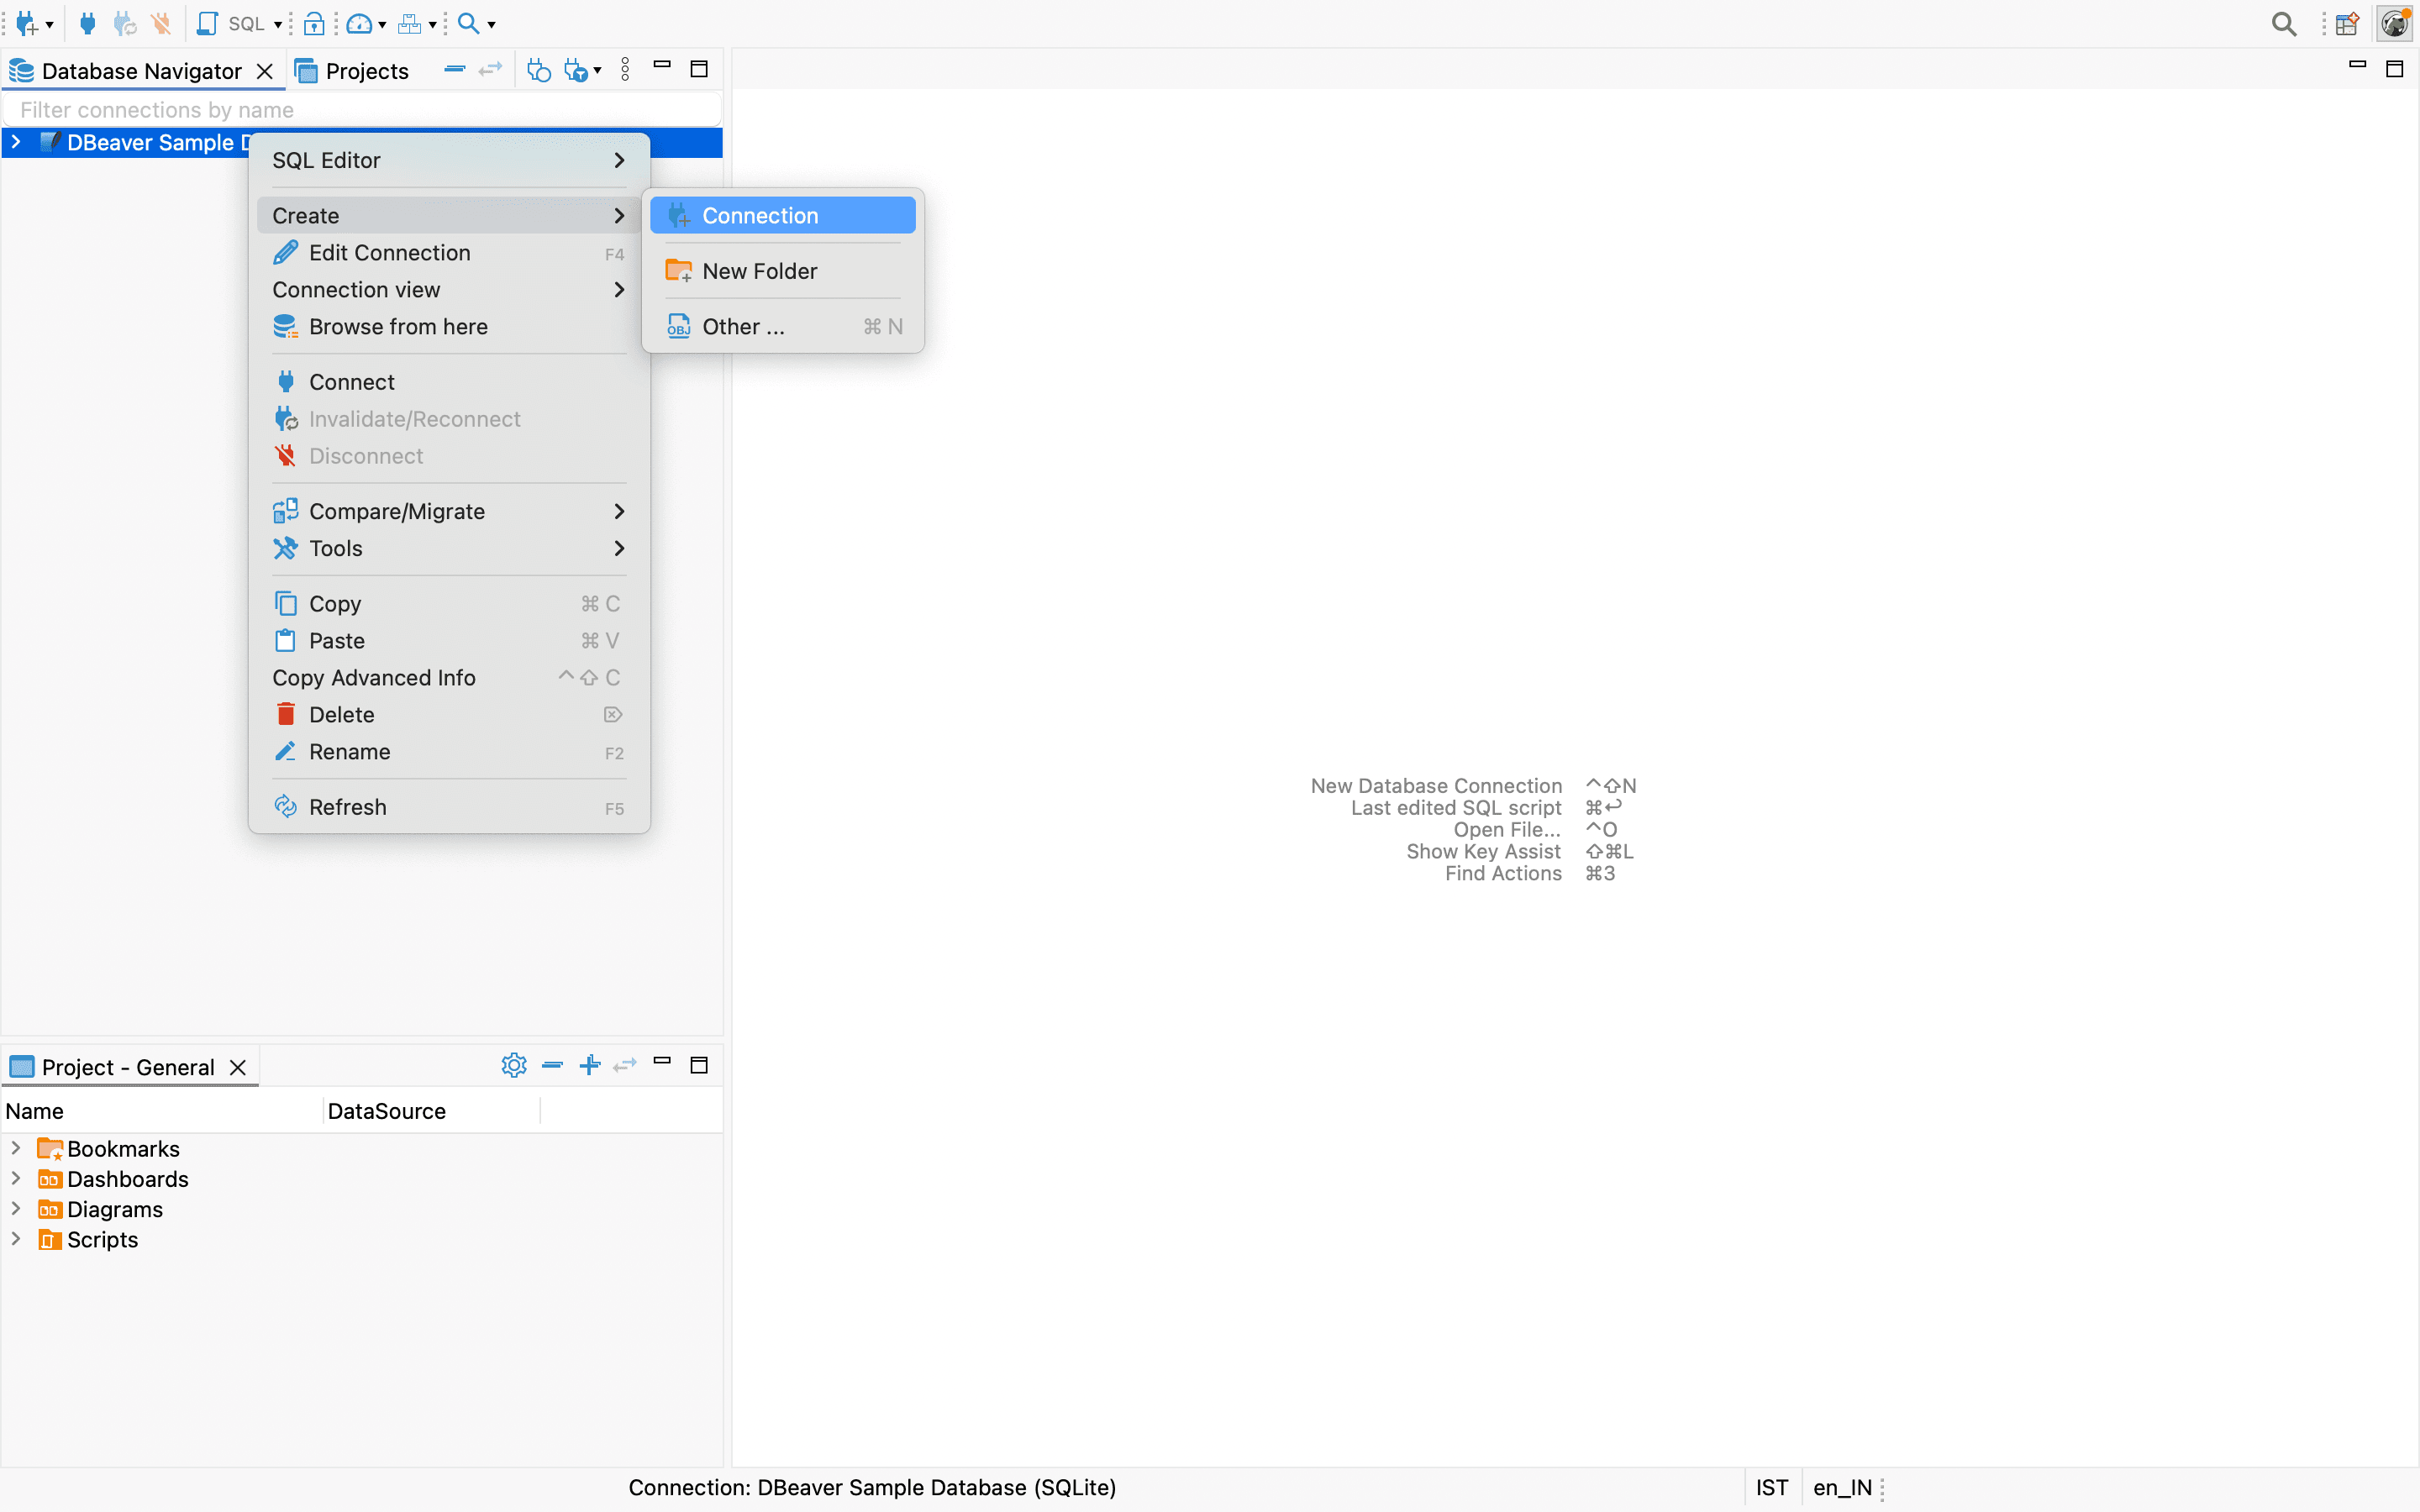Image resolution: width=2420 pixels, height=1512 pixels.
Task: Expand the Bookmarks folder
Action: [16, 1148]
